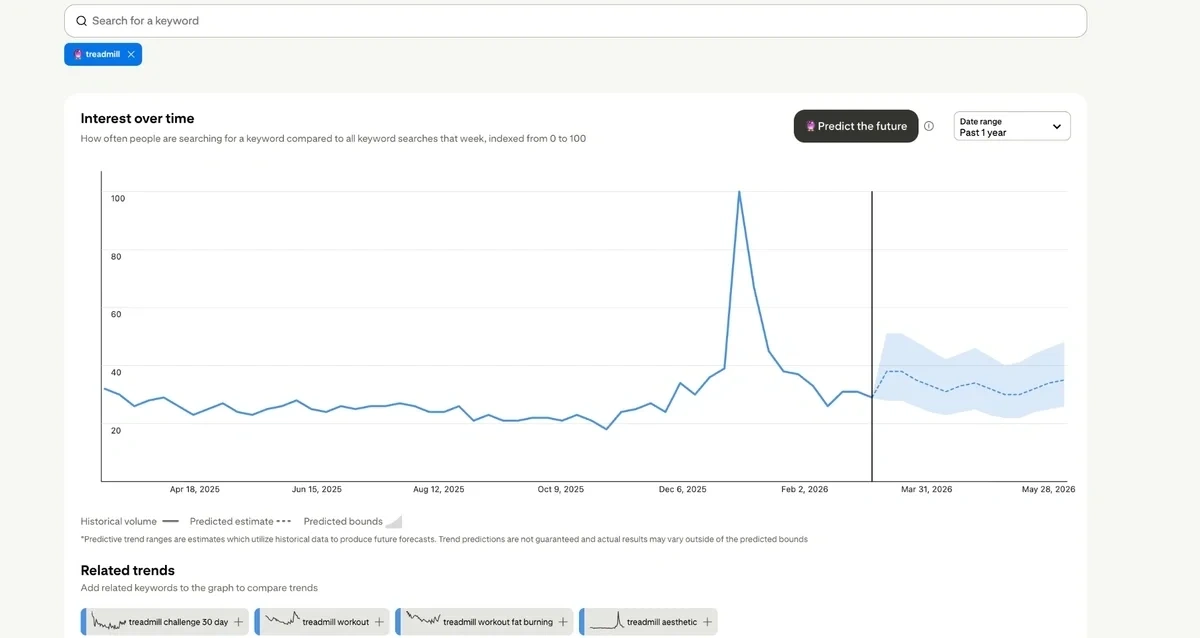Remove the treadmill keyword chip
This screenshot has width=1200, height=638.
pyautogui.click(x=131, y=55)
